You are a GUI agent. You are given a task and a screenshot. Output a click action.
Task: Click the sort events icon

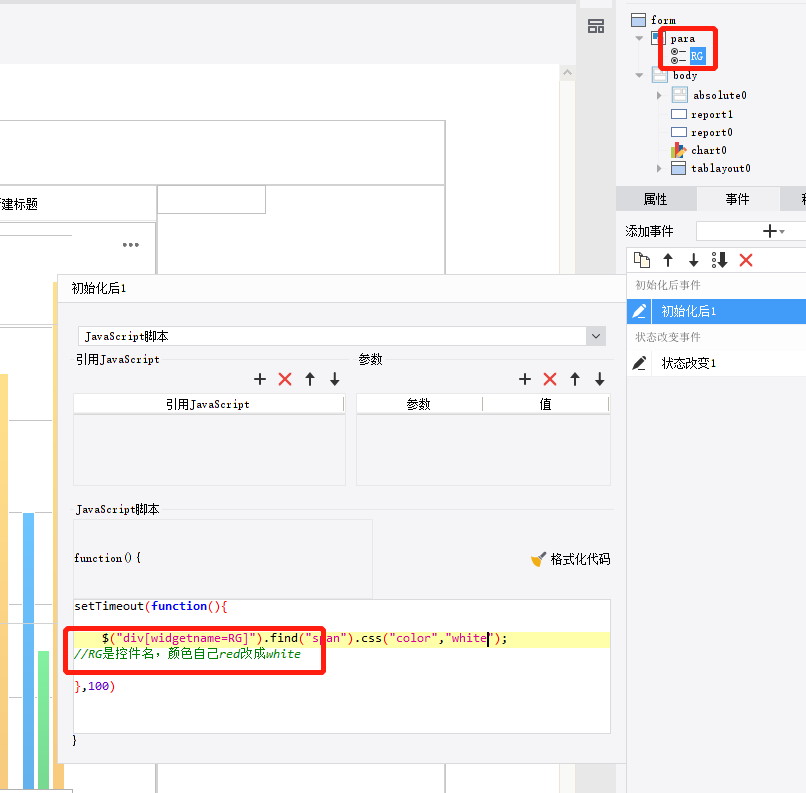pyautogui.click(x=719, y=260)
